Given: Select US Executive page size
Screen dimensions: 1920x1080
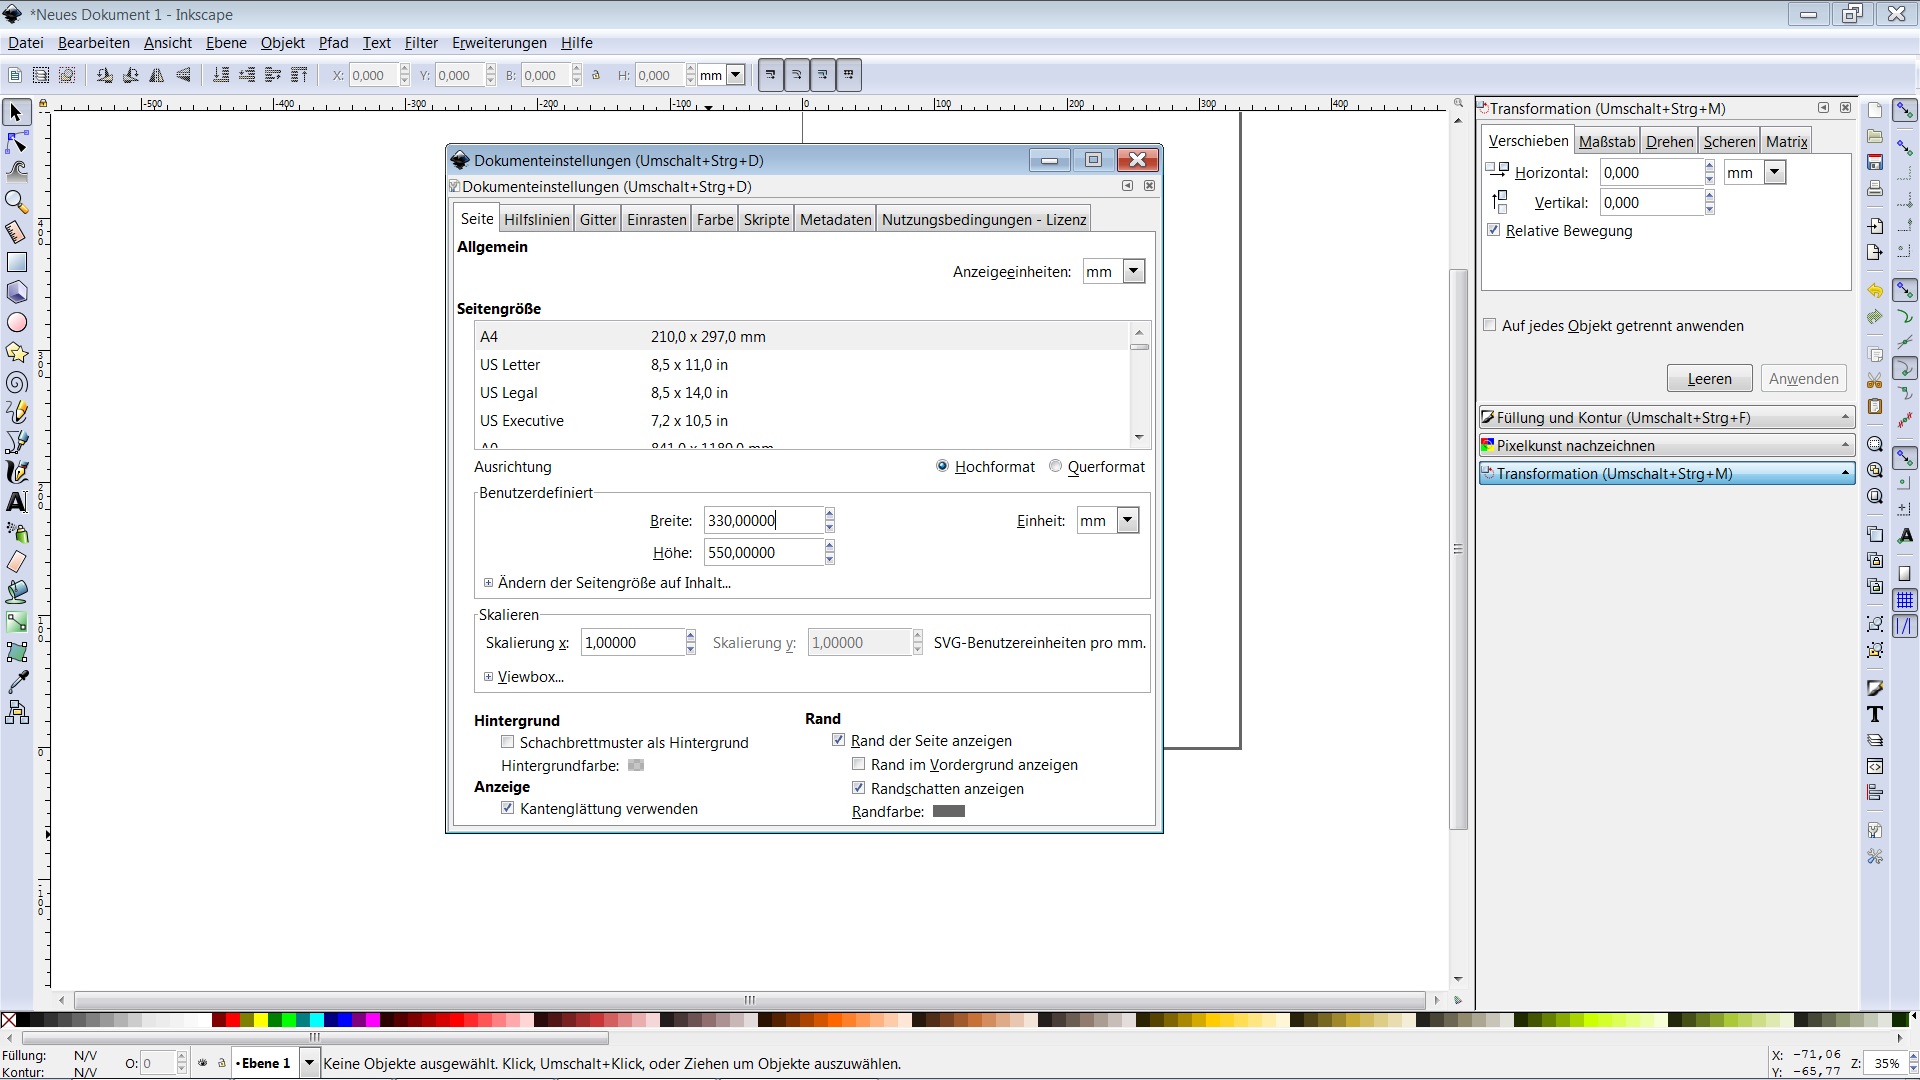Looking at the screenshot, I should [802, 421].
